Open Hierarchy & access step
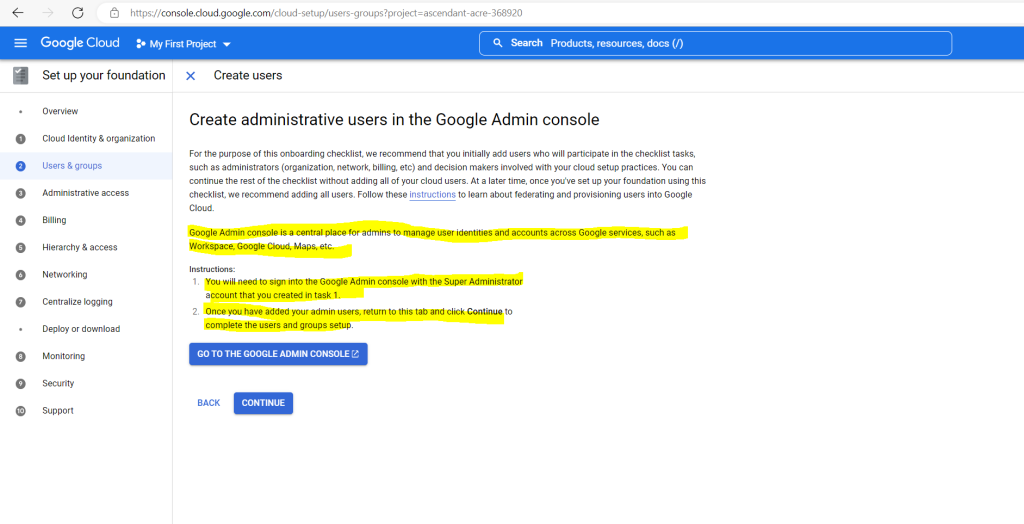The width and height of the screenshot is (1024, 524). click(x=80, y=248)
